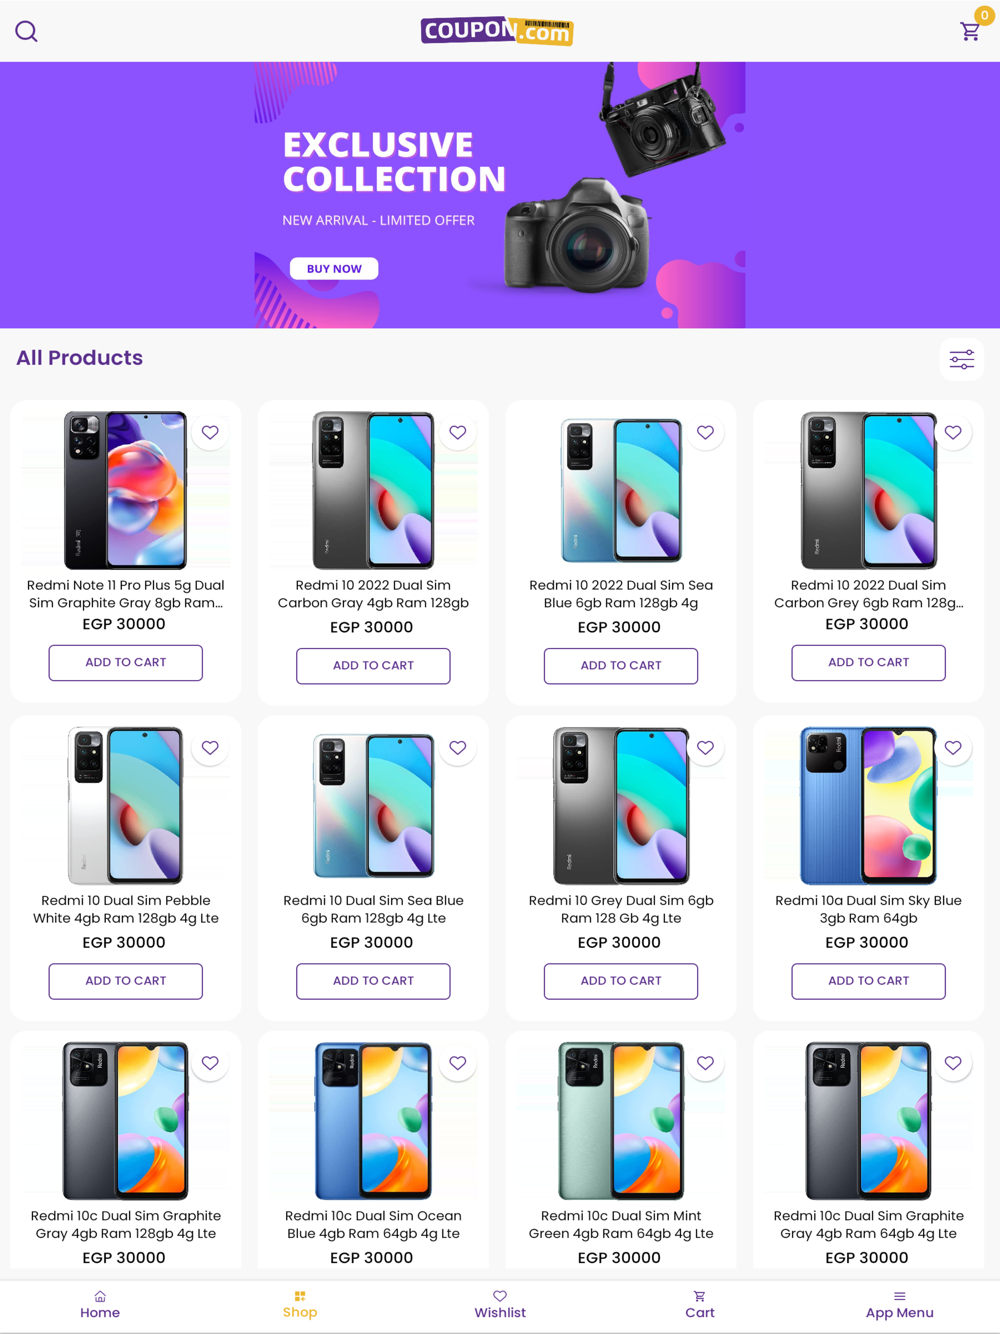
Task: Add Redmi 10 Sea Blue 6gb 4g Lte to cart
Action: (x=373, y=981)
